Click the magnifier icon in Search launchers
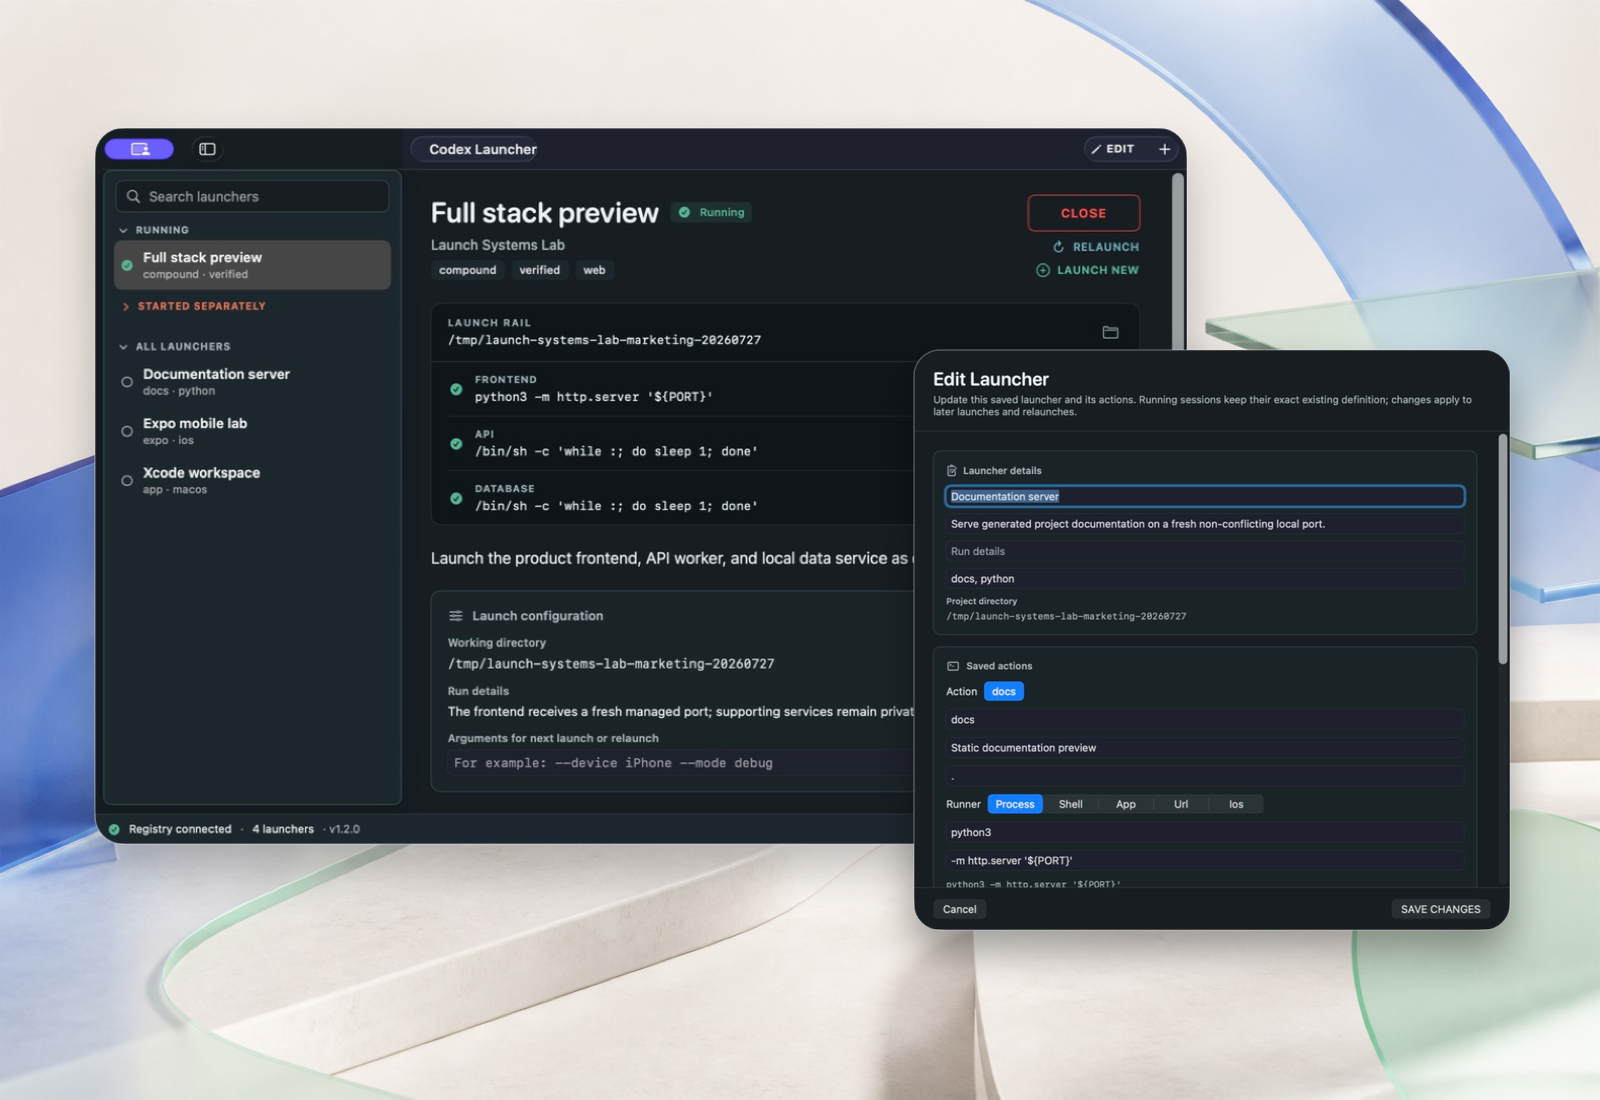 click(133, 197)
